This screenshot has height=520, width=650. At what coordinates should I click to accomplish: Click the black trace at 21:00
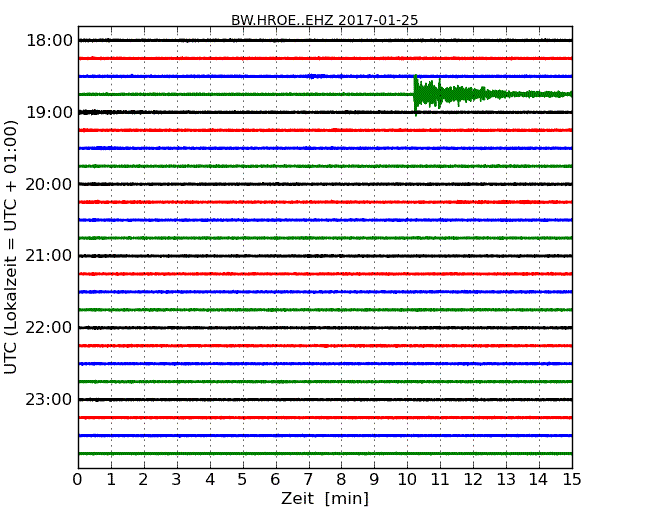(325, 256)
